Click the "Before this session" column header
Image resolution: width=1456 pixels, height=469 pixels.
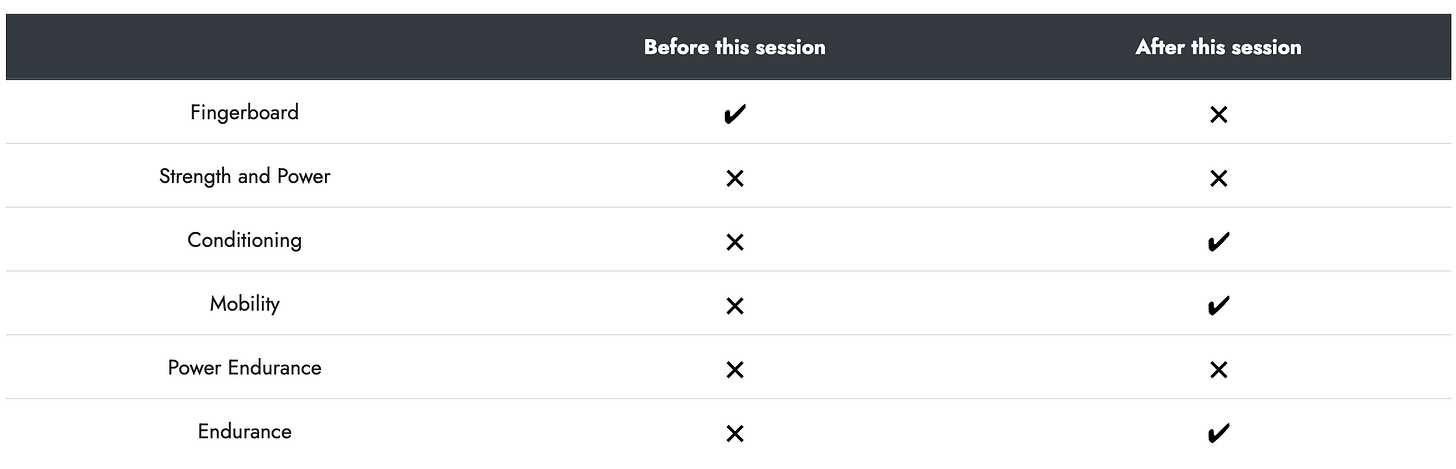tap(734, 47)
